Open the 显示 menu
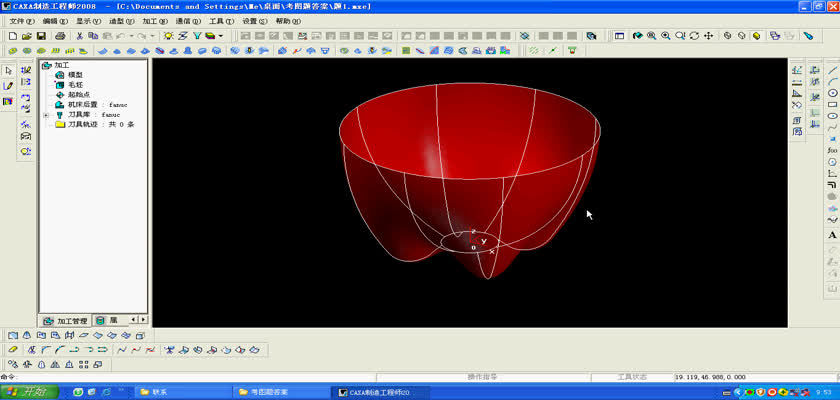 point(88,21)
